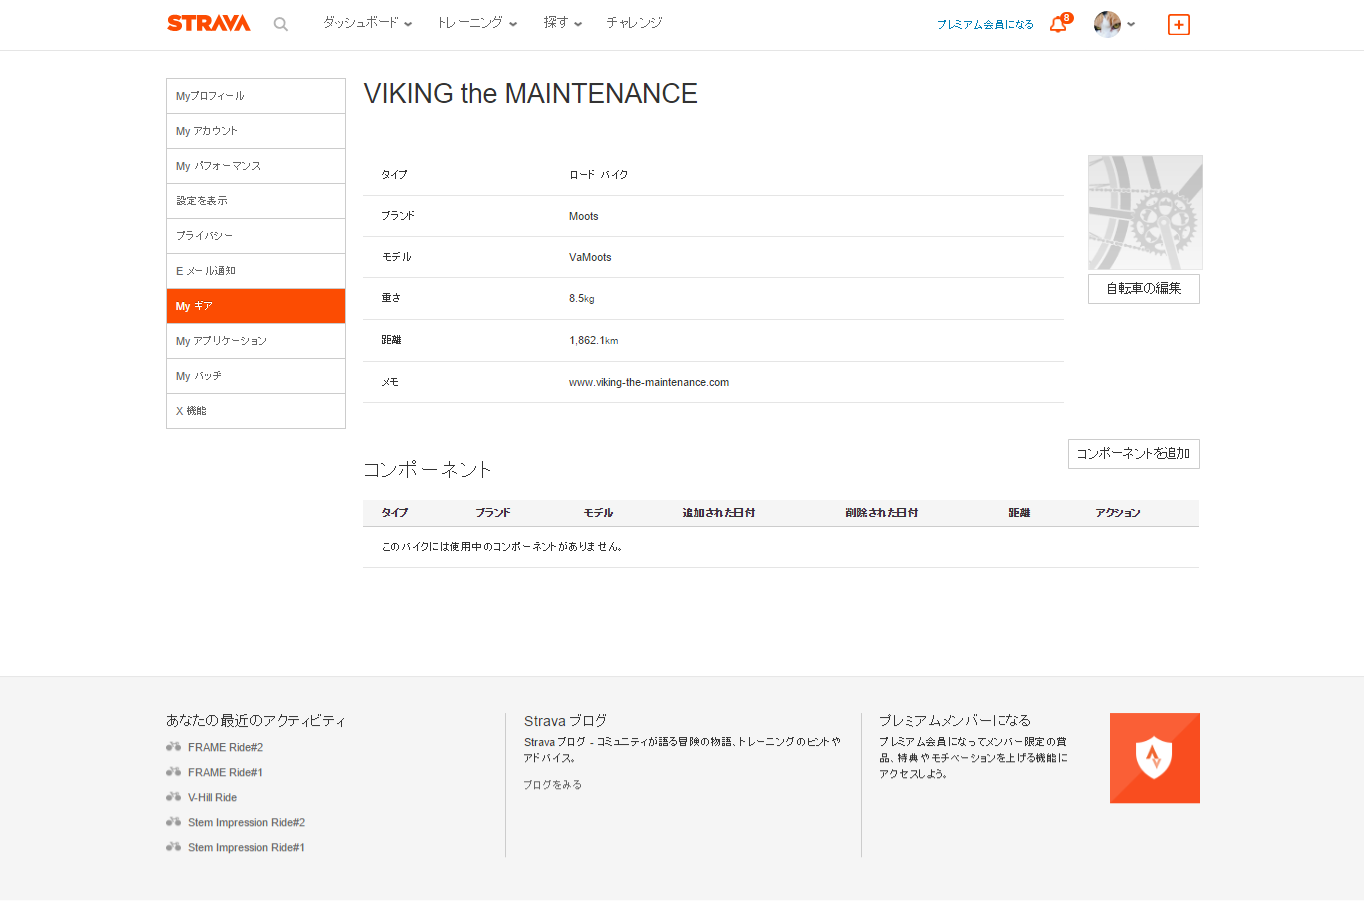1364x909 pixels.
Task: Click the ブランド column header in components table
Action: pyautogui.click(x=493, y=513)
